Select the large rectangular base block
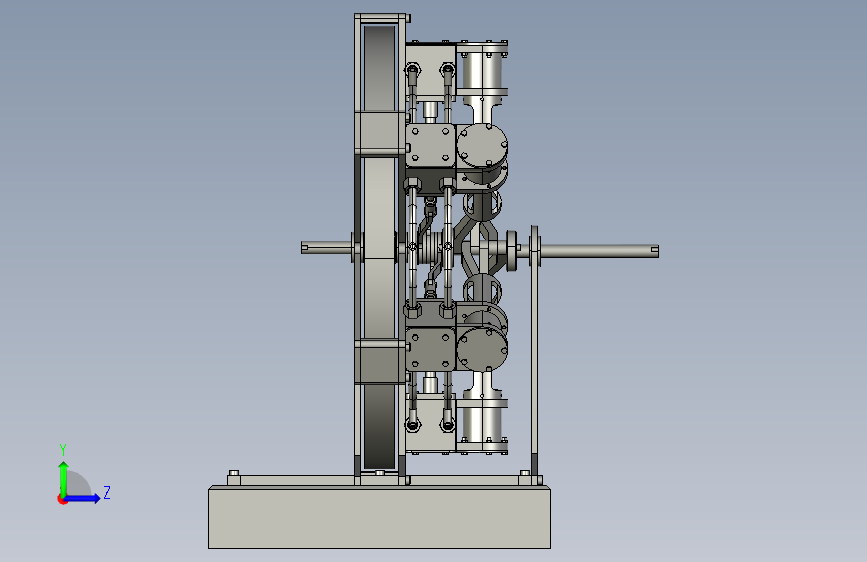This screenshot has height=562, width=867. click(379, 517)
